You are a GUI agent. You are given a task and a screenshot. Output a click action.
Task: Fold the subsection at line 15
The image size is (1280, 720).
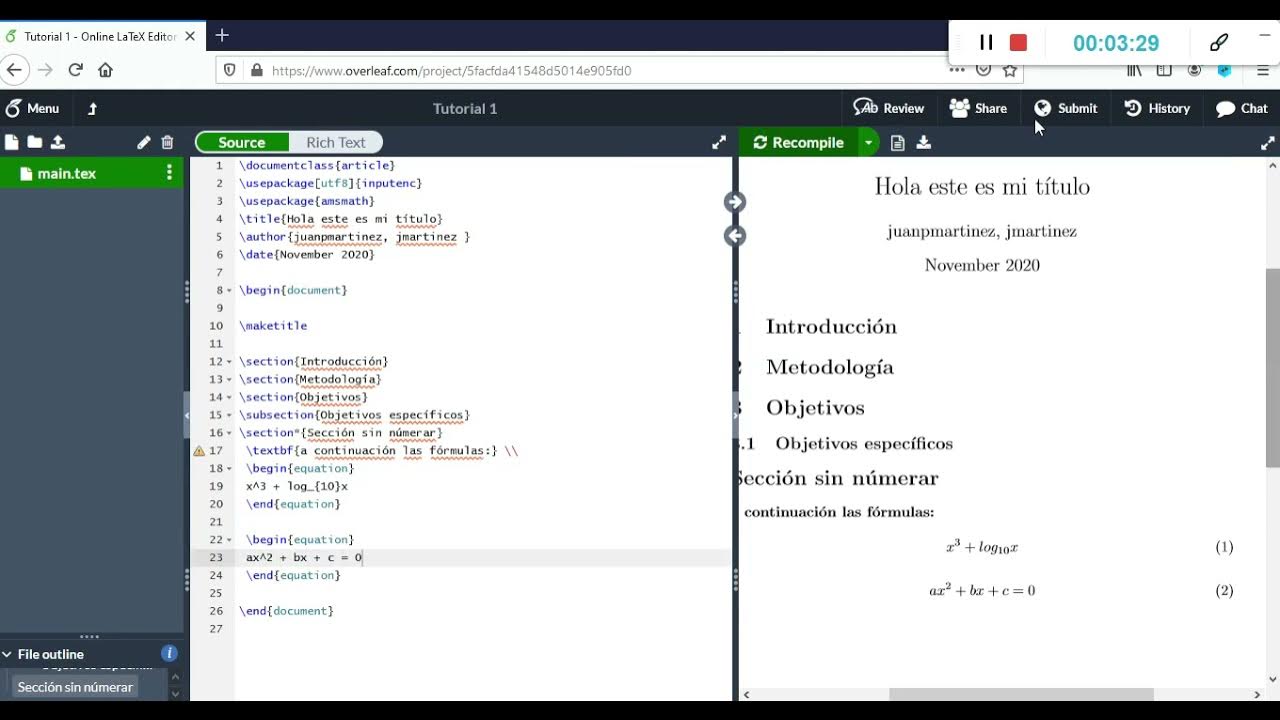[x=229, y=415]
